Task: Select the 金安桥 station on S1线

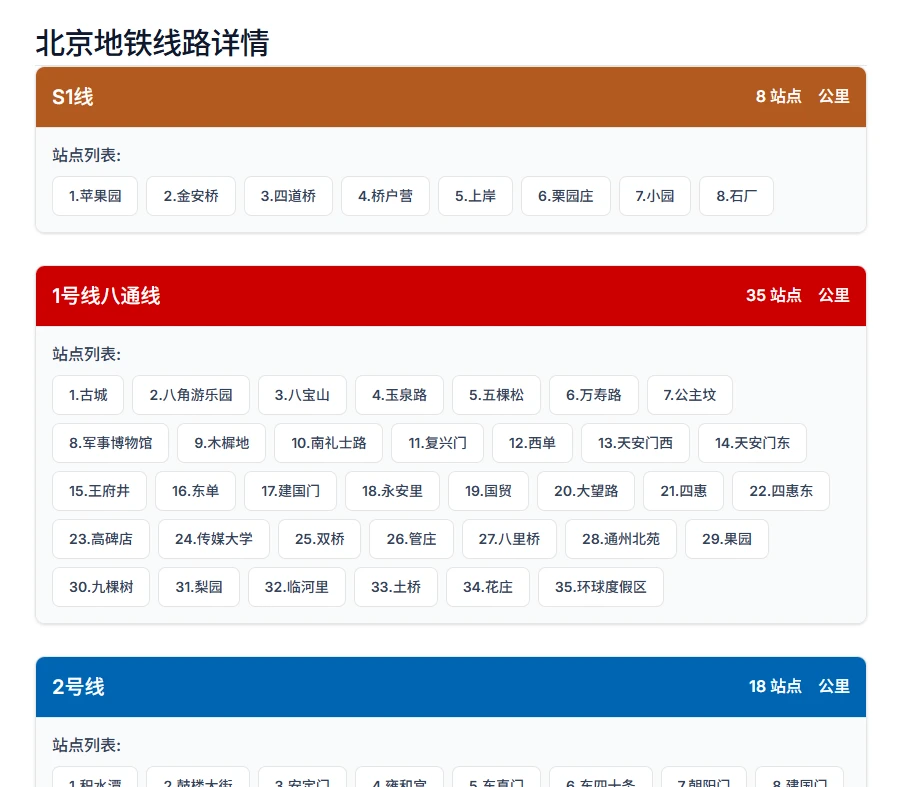Action: click(191, 196)
